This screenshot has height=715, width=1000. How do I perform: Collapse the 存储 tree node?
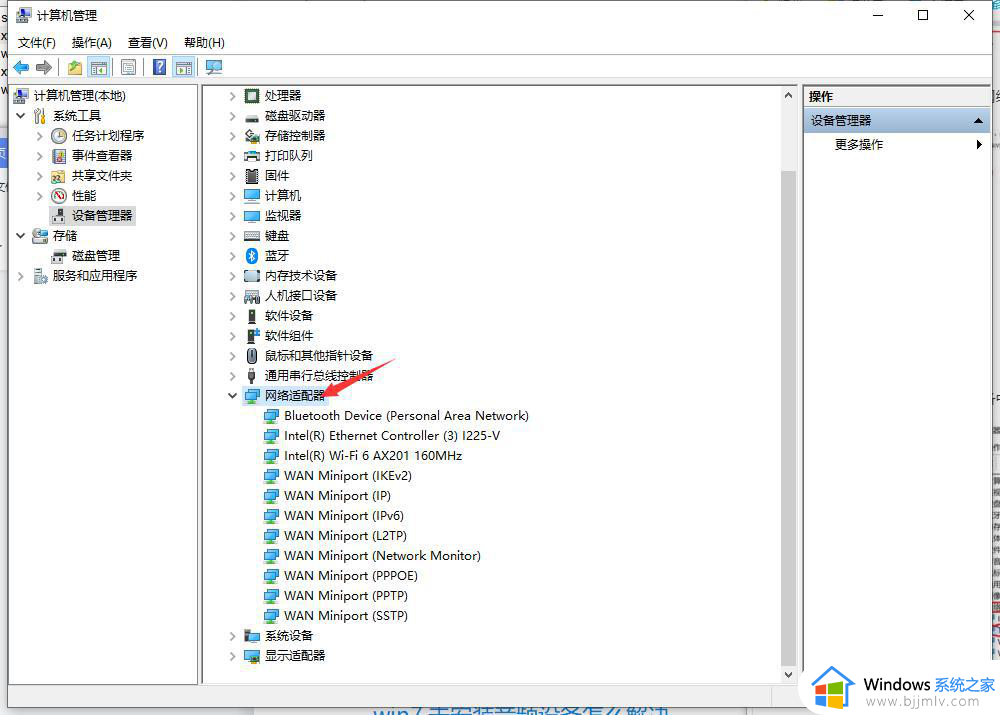20,235
